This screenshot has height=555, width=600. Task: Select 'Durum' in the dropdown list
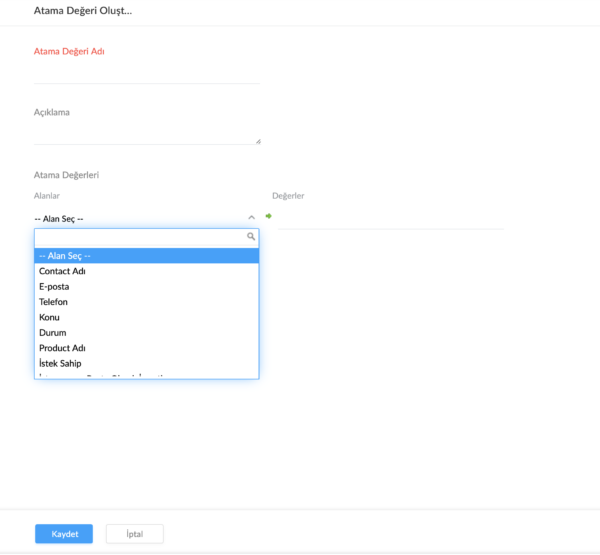146,332
